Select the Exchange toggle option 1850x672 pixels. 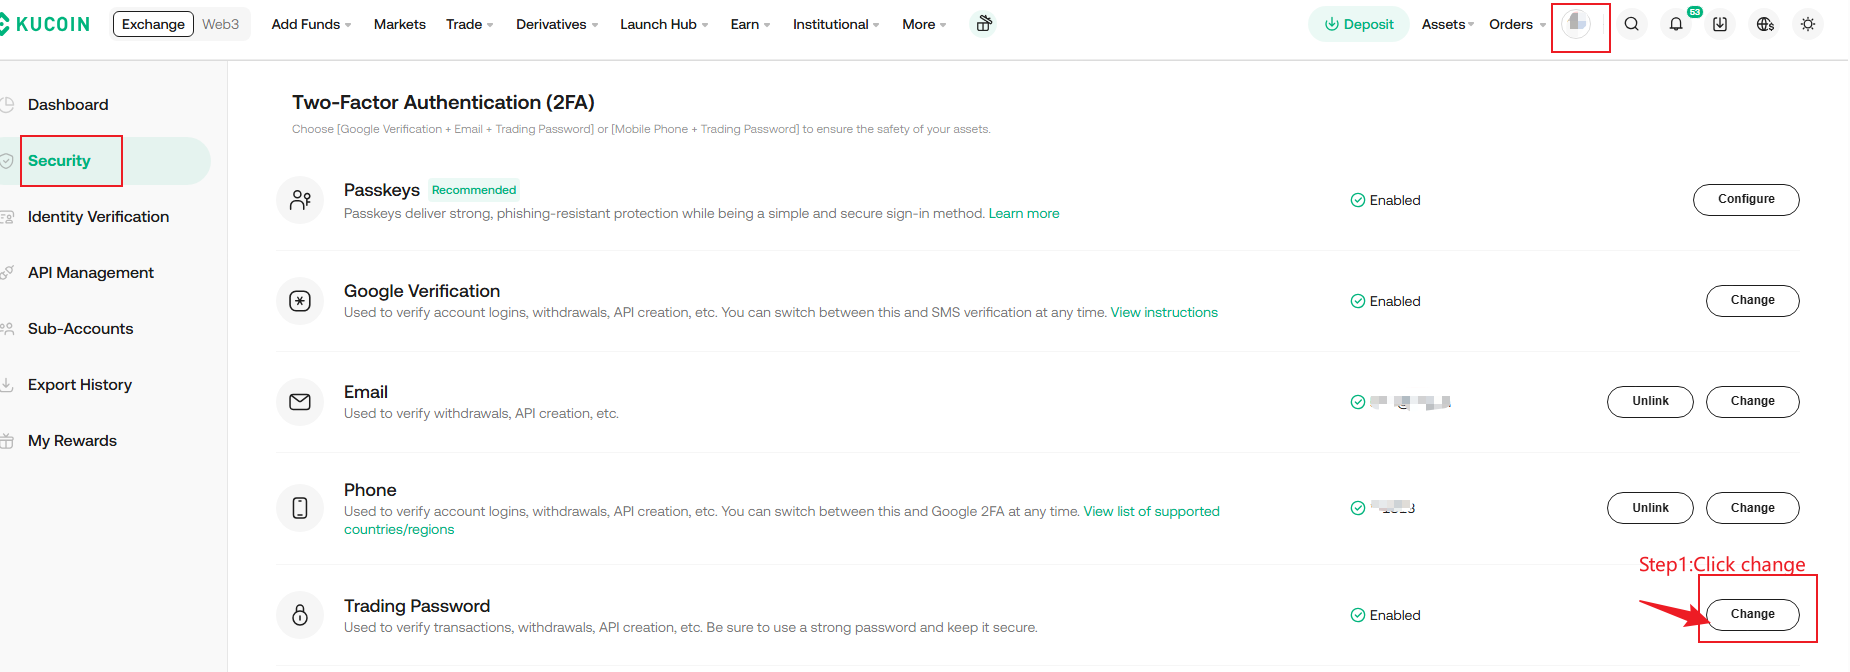pos(153,24)
